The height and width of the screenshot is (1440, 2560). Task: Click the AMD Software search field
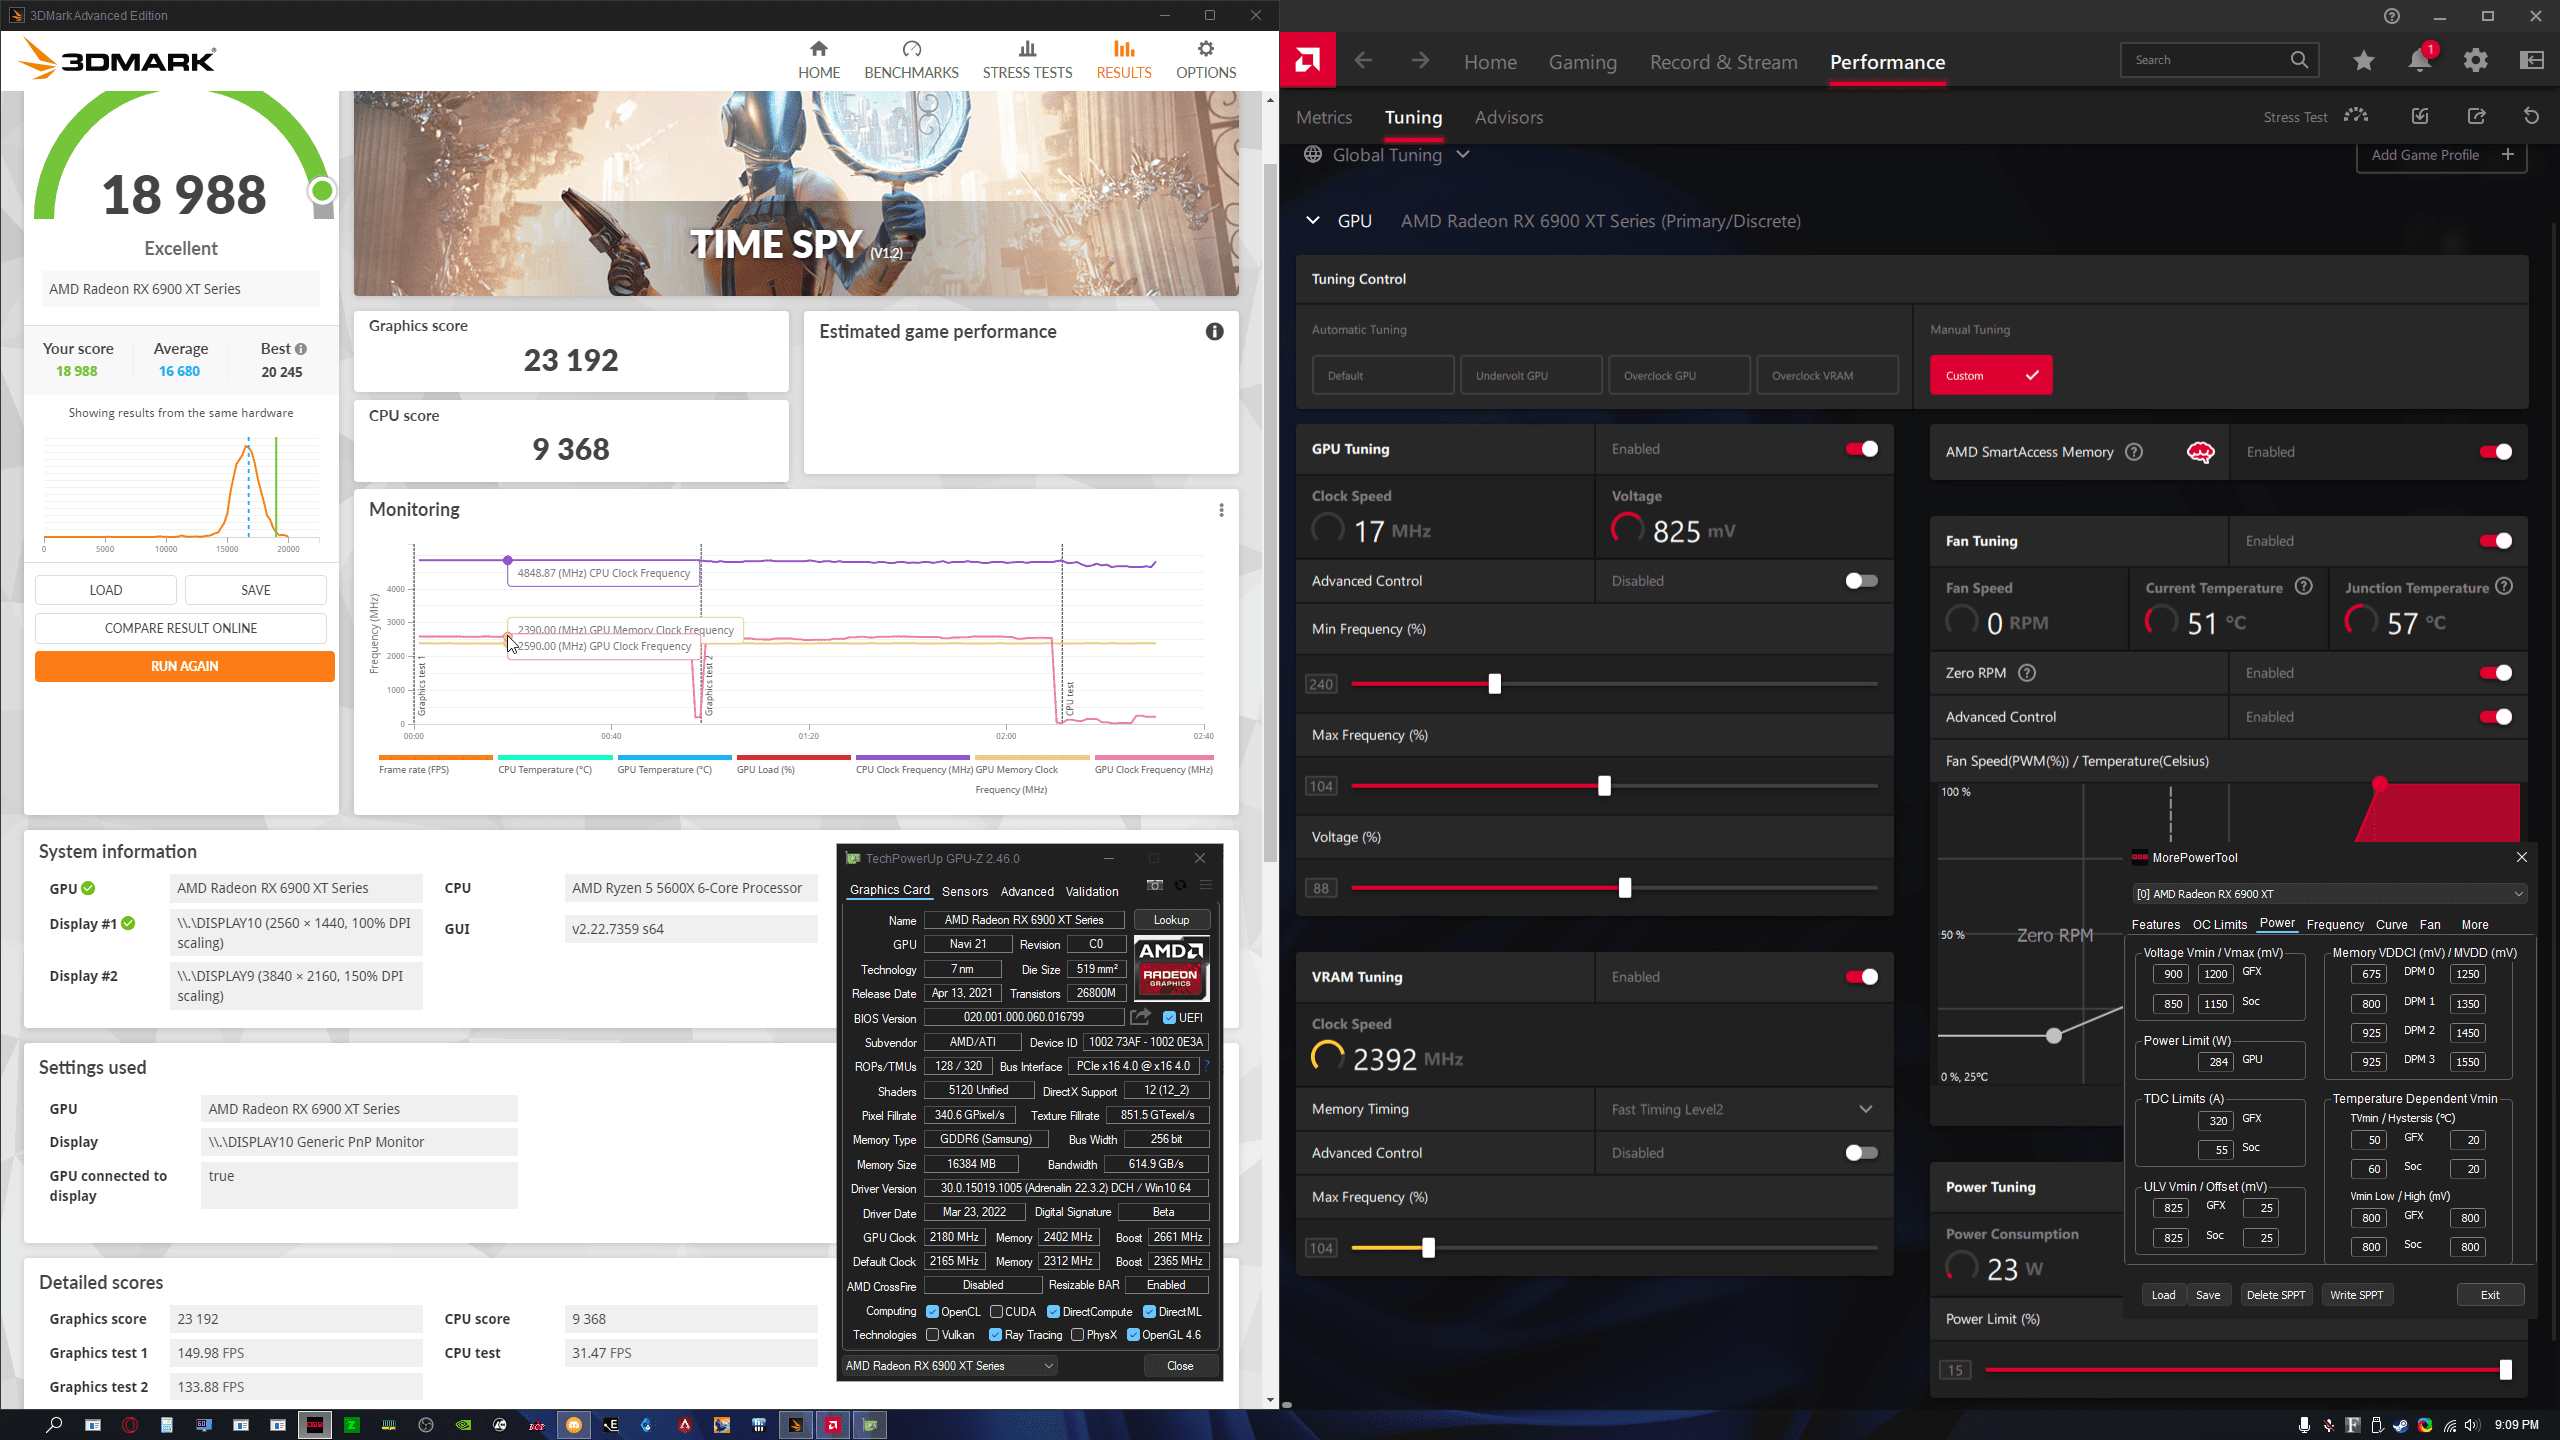point(2218,60)
